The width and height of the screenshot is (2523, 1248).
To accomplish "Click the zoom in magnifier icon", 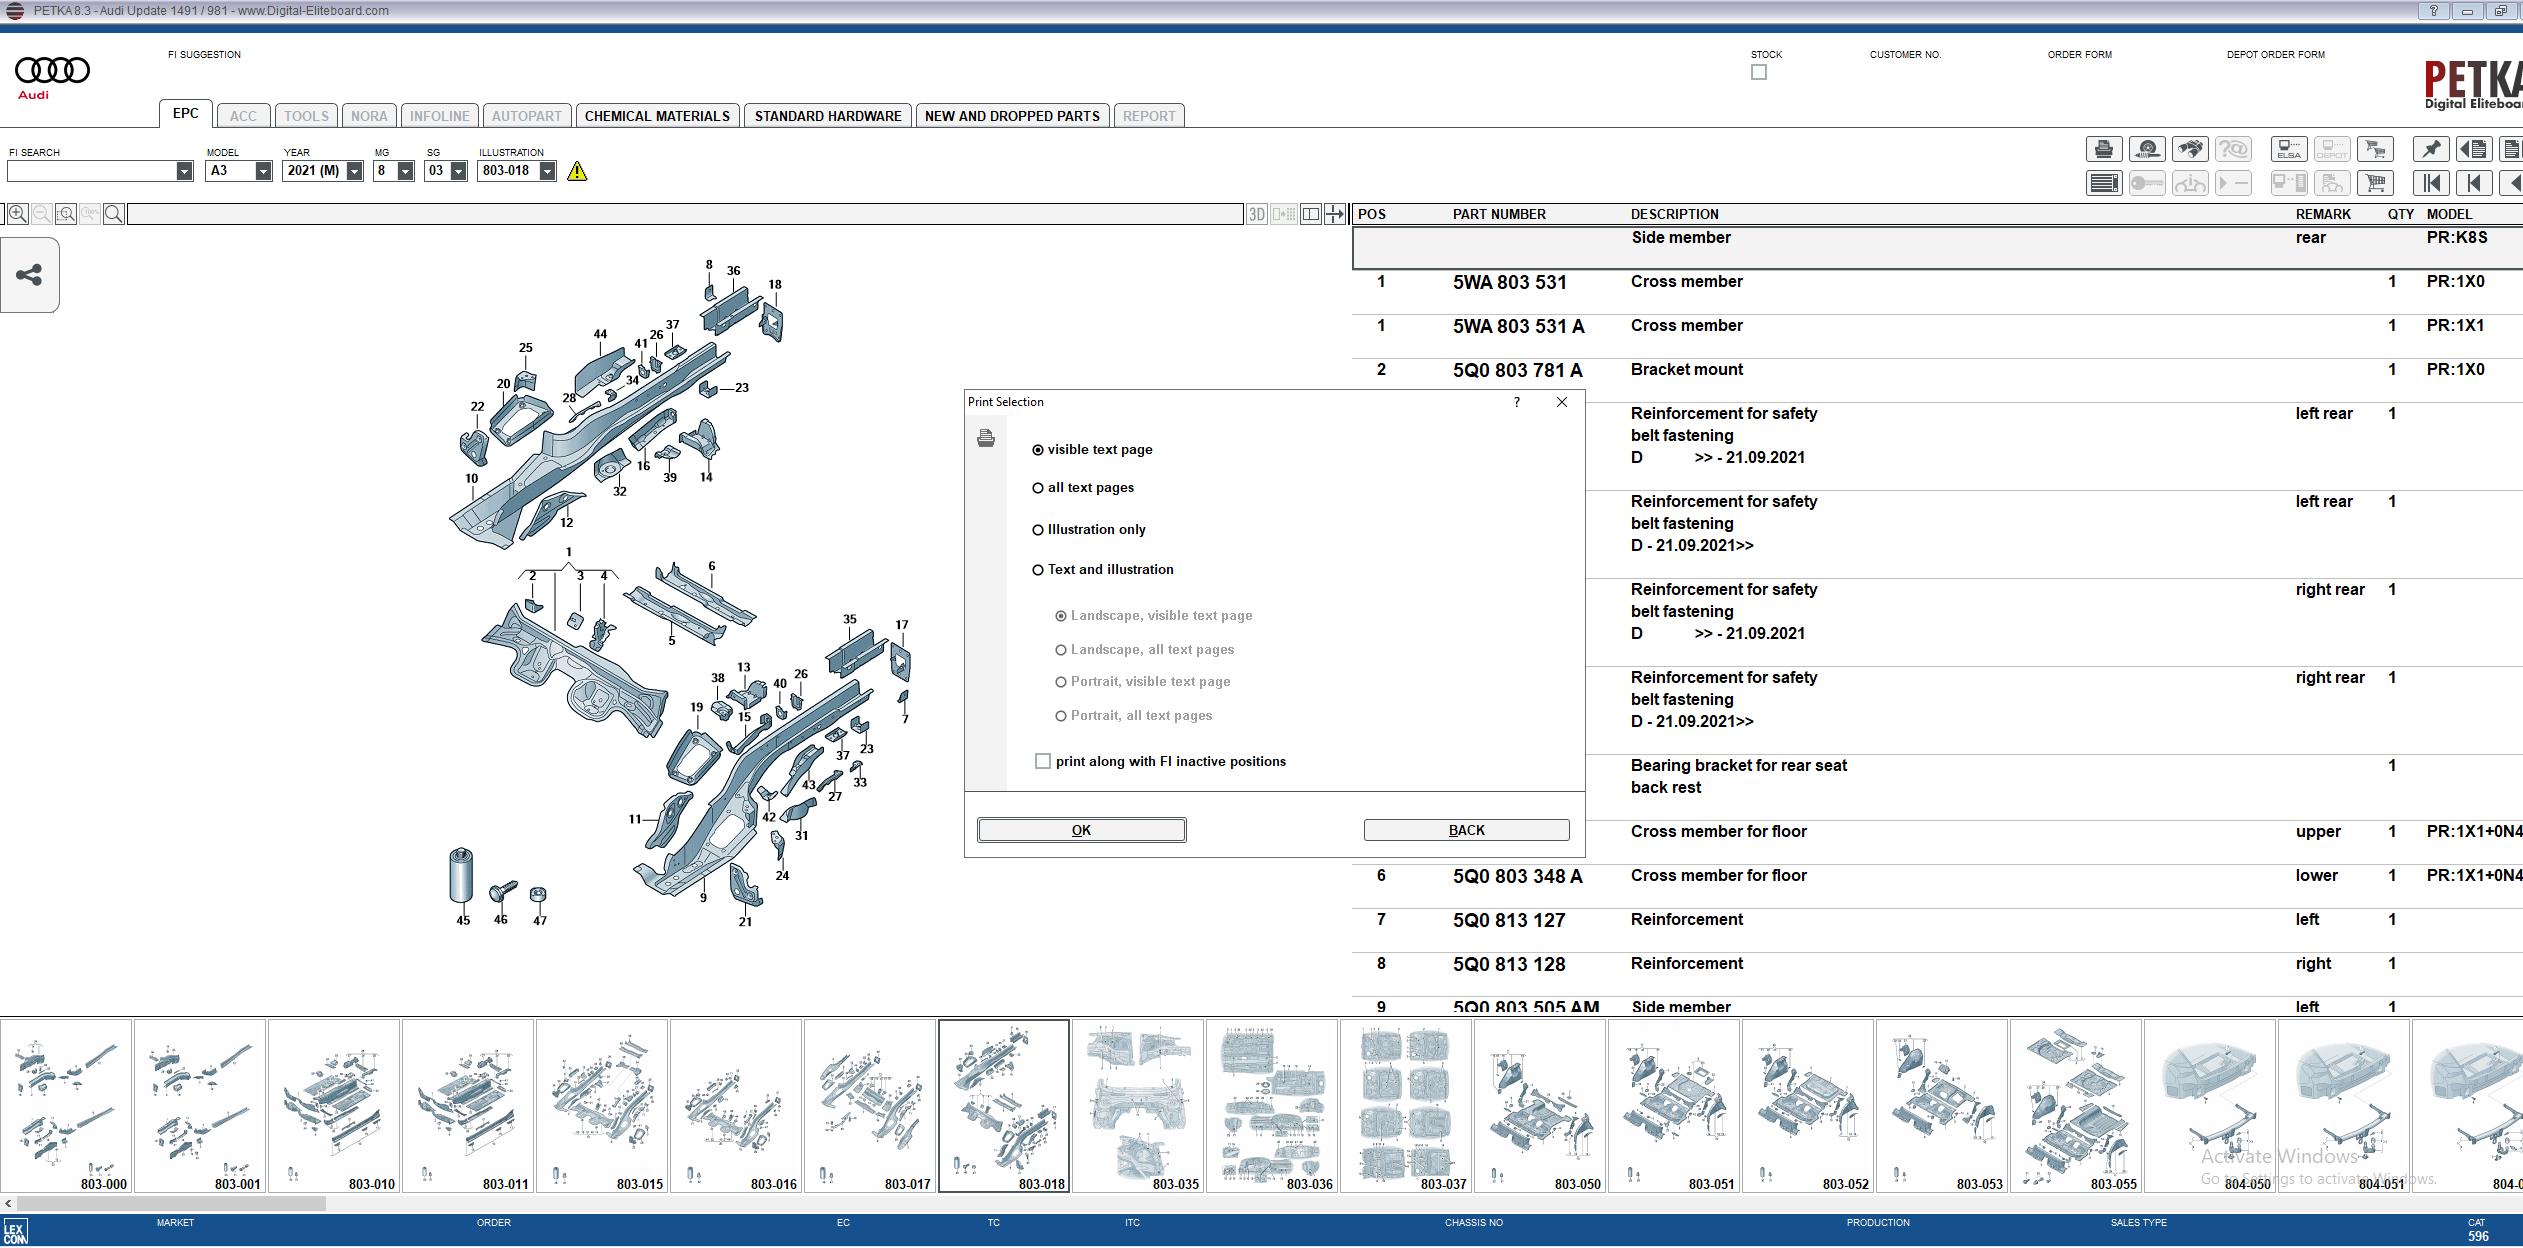I will pos(18,214).
